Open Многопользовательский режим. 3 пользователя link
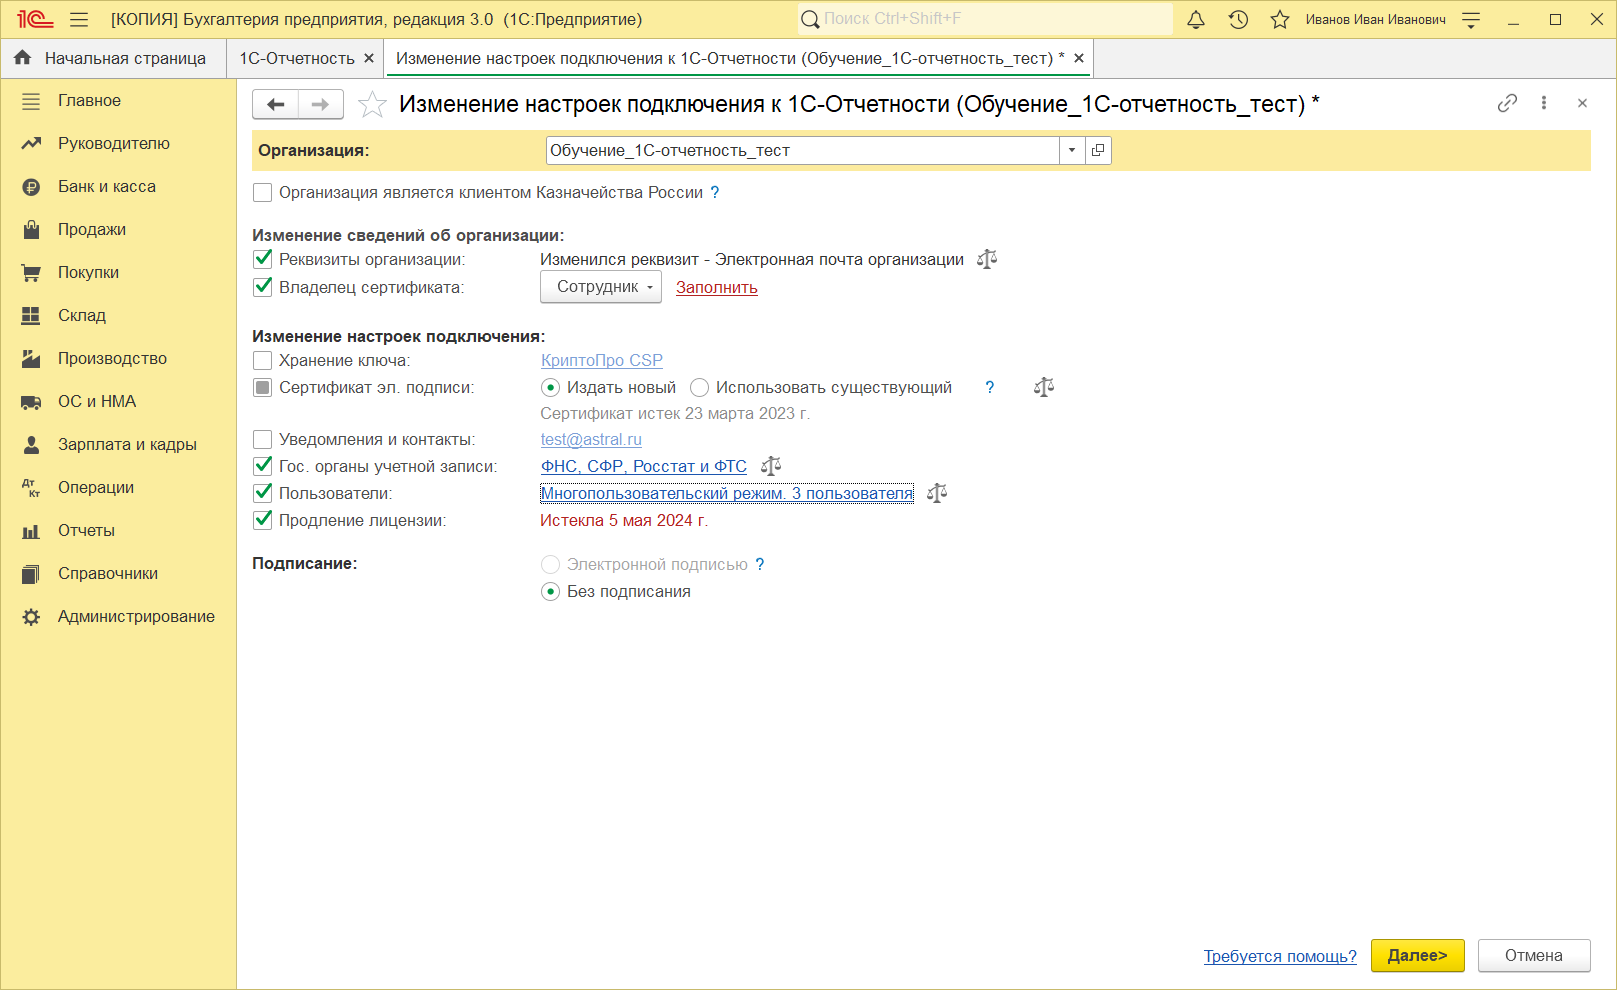This screenshot has width=1617, height=990. tap(727, 493)
